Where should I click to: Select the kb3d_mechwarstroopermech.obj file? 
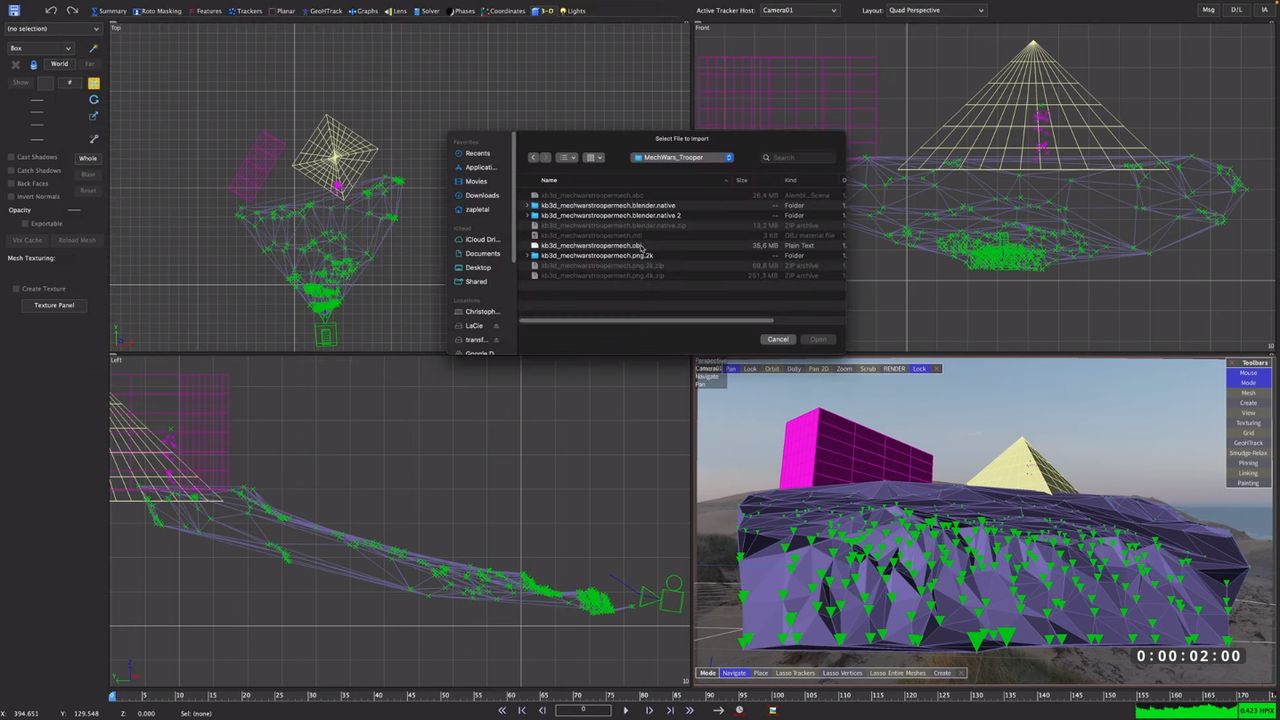point(591,246)
